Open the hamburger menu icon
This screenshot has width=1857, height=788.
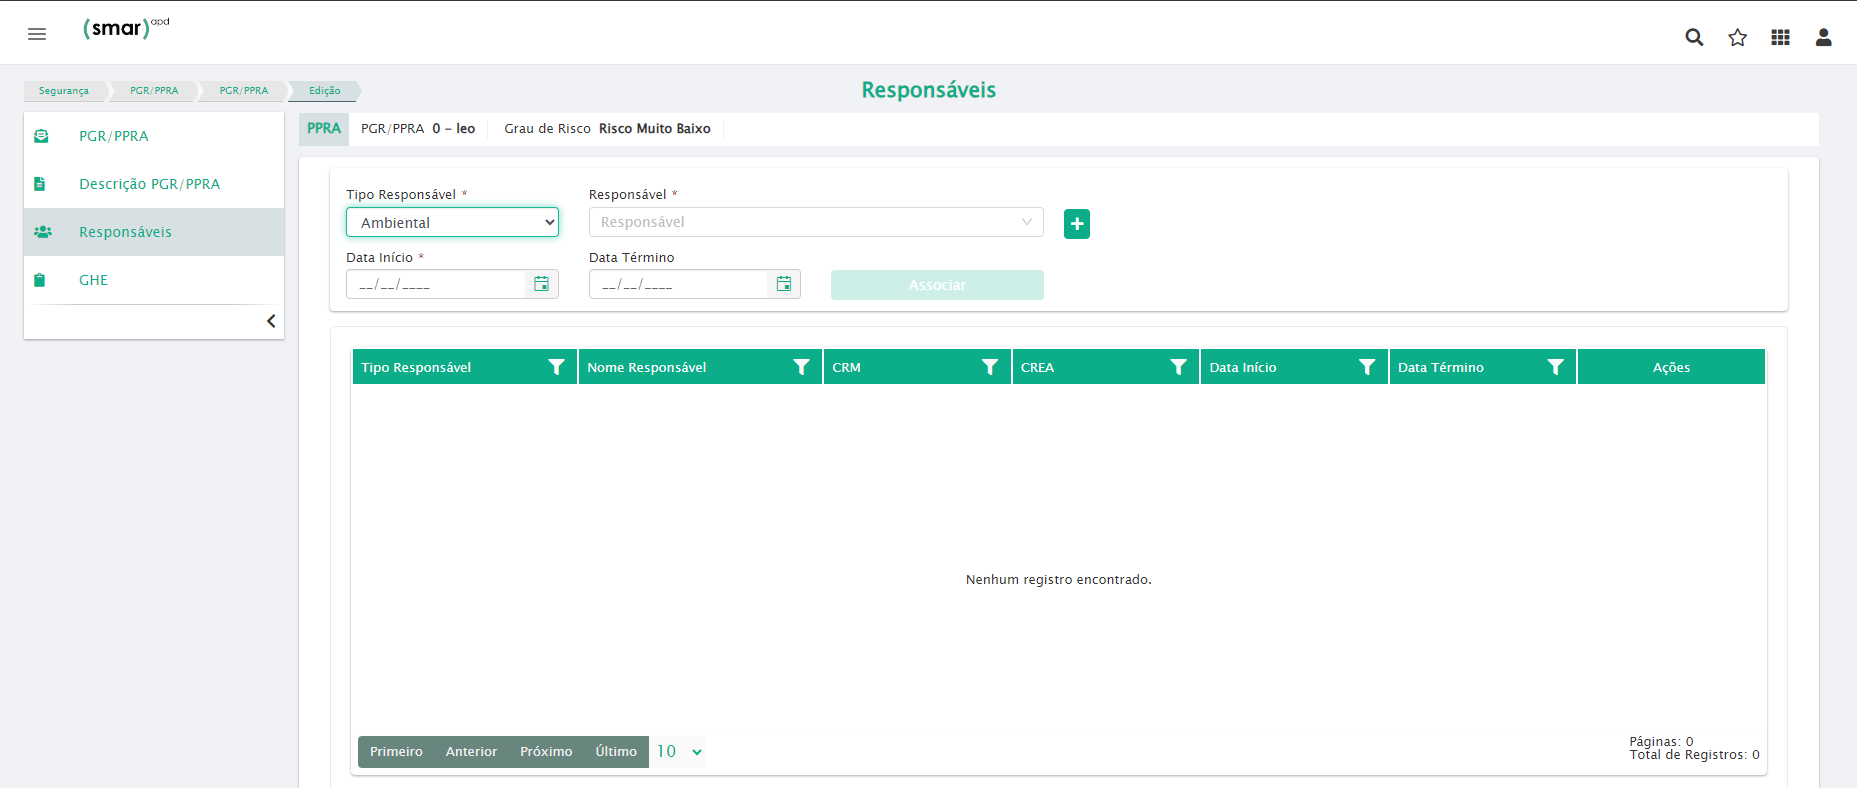tap(37, 34)
